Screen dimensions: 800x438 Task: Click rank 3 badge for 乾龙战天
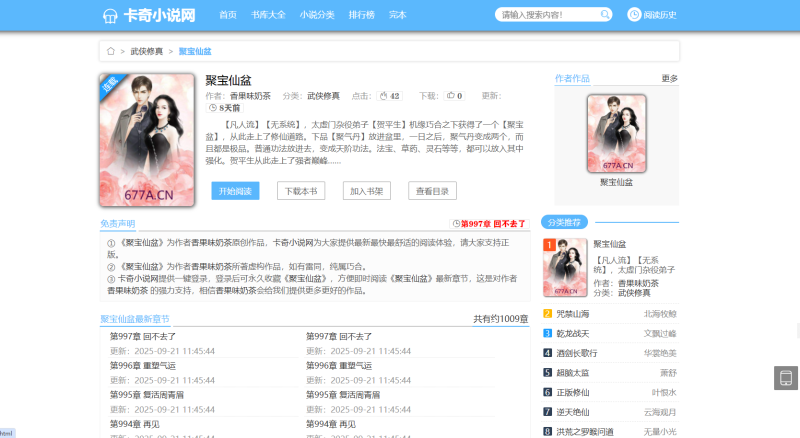[547, 333]
